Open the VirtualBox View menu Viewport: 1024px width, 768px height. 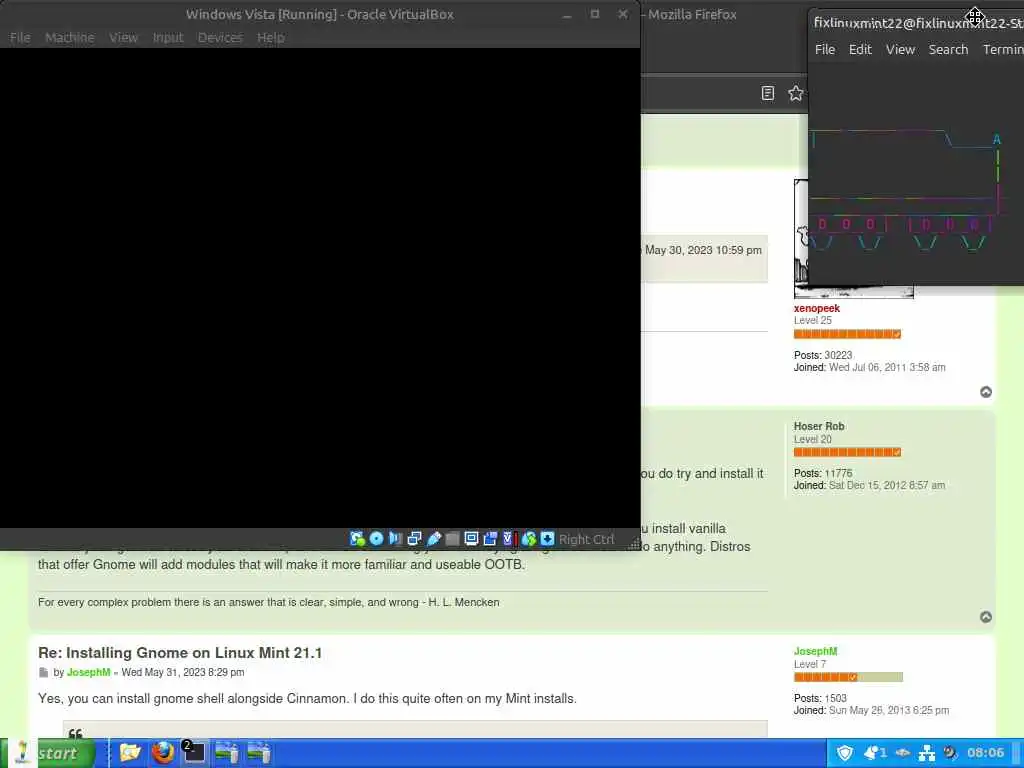(x=123, y=37)
